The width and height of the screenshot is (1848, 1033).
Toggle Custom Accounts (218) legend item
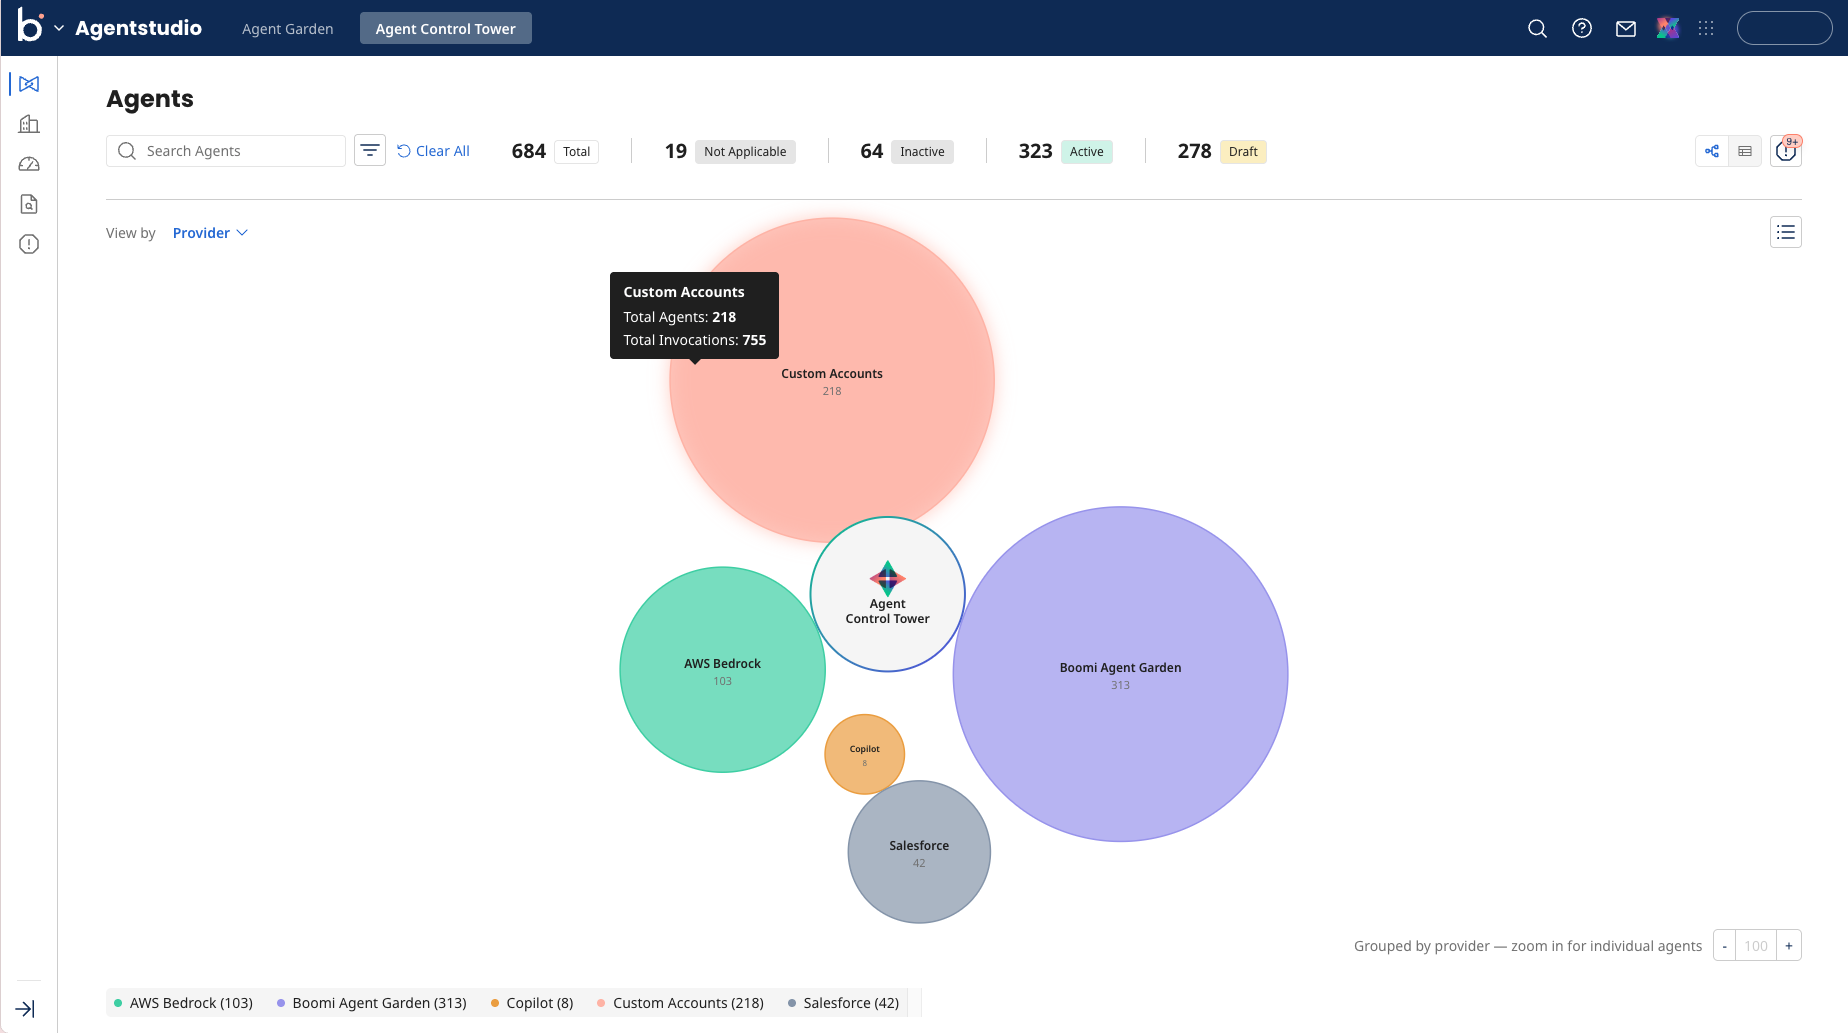click(x=680, y=1003)
